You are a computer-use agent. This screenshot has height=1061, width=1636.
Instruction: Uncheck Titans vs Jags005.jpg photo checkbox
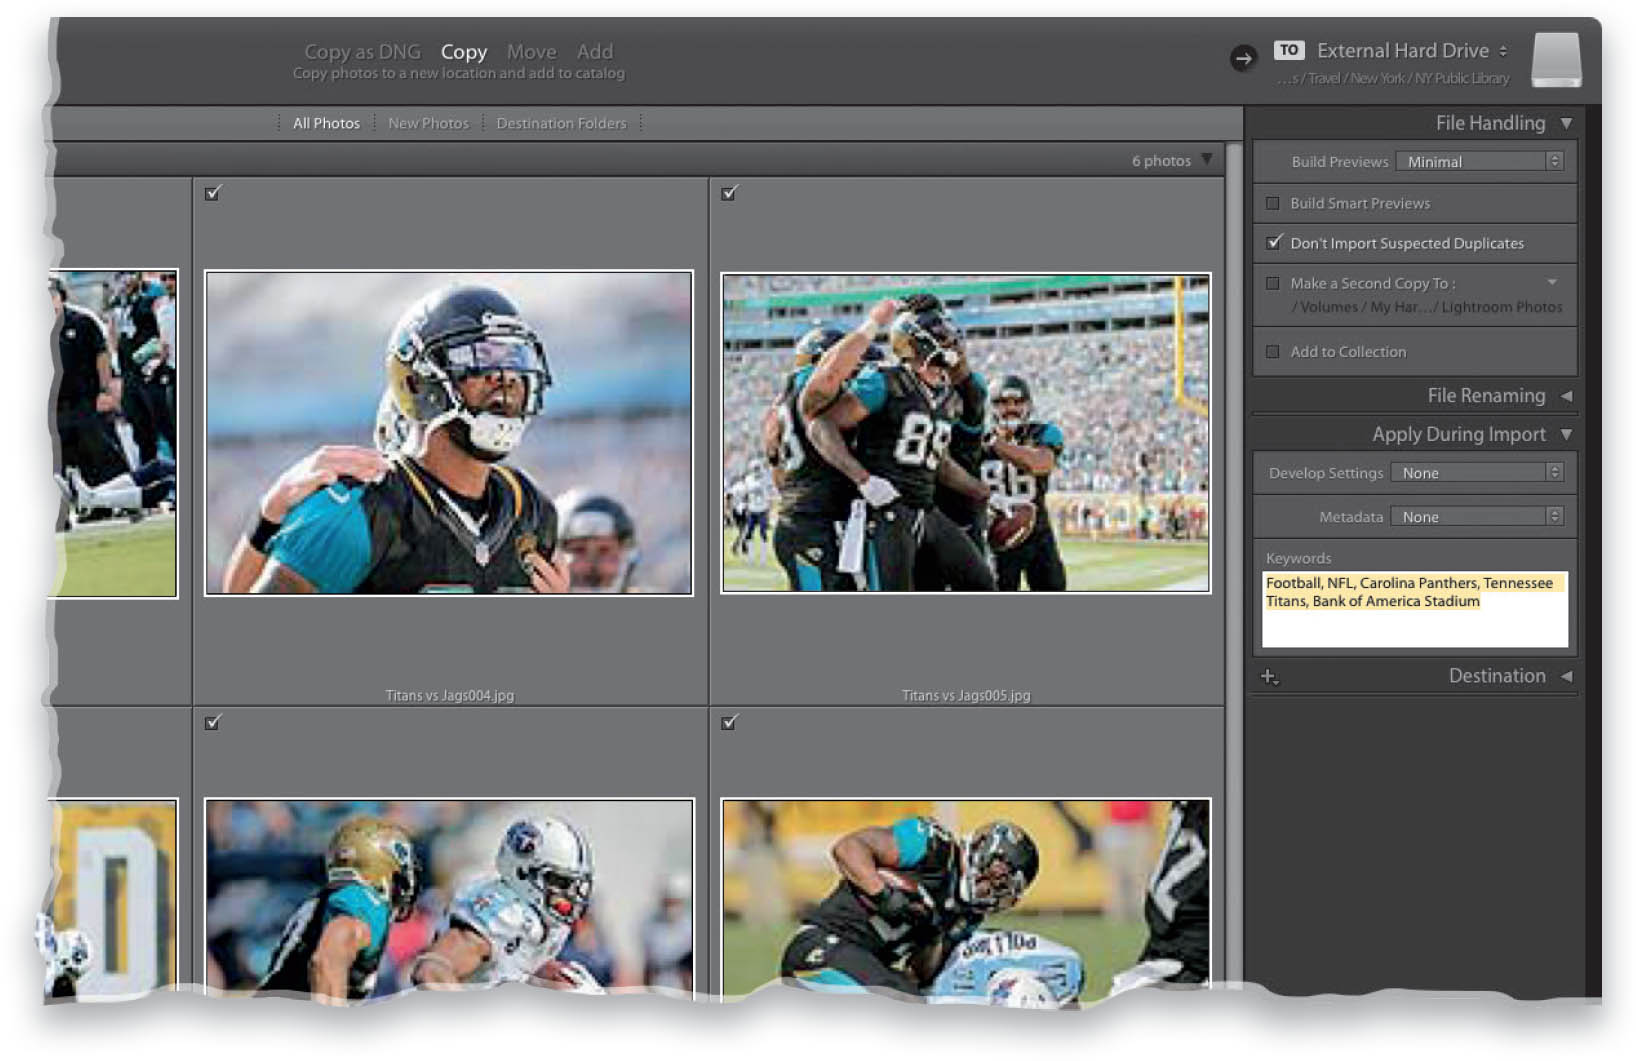tap(729, 193)
